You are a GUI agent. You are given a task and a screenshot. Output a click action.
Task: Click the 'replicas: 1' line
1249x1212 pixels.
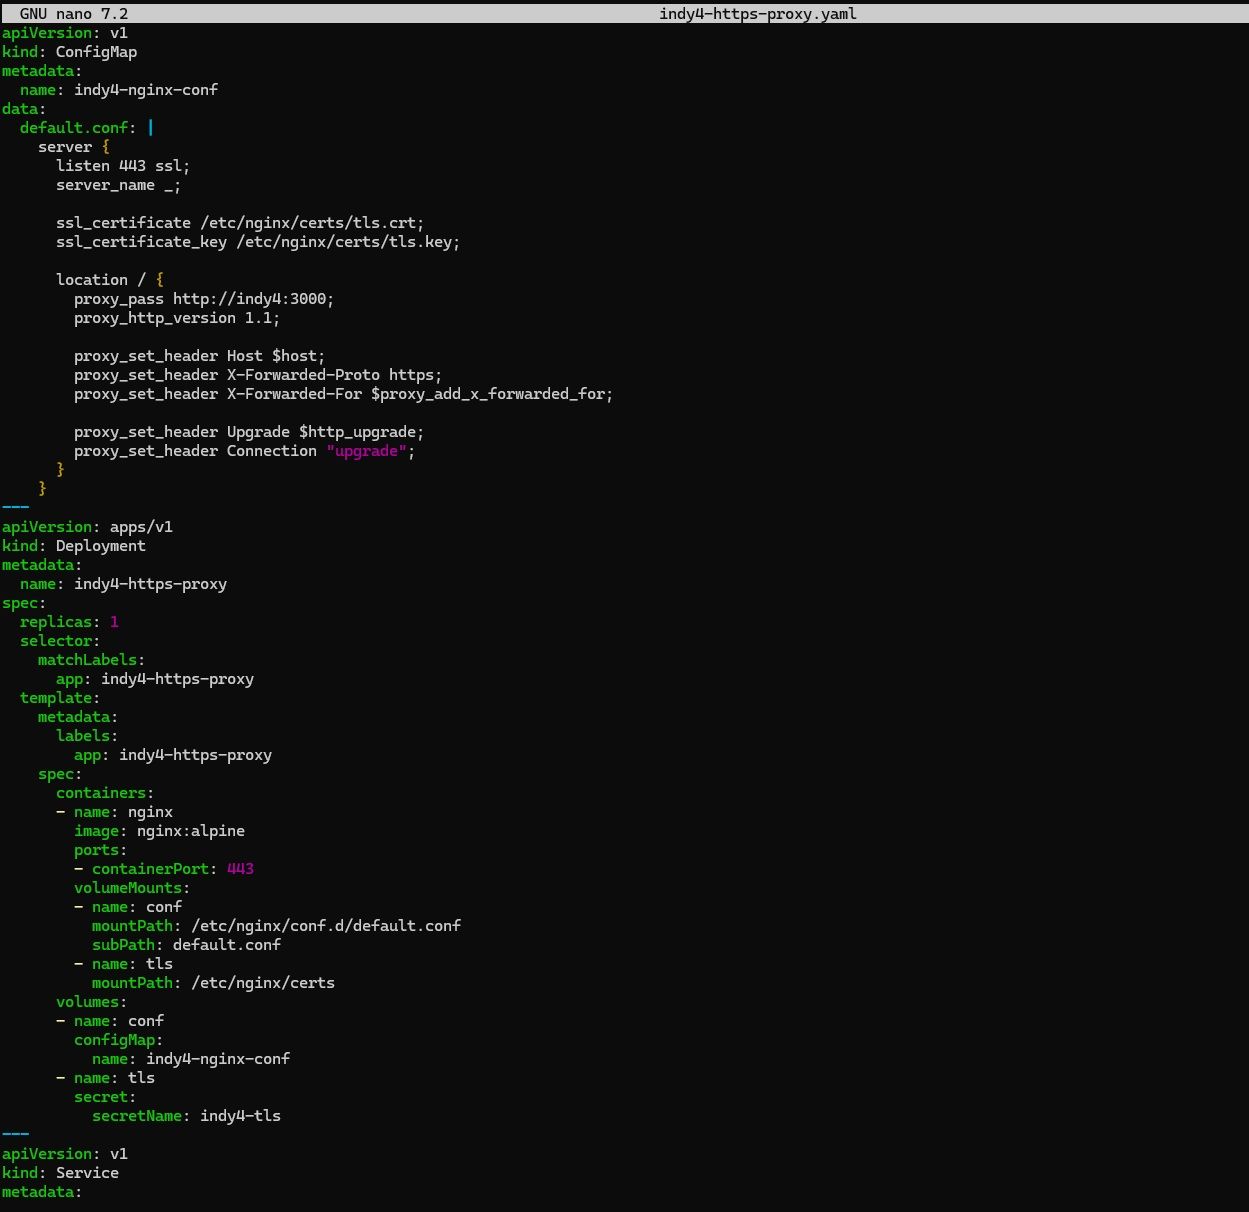tap(69, 622)
